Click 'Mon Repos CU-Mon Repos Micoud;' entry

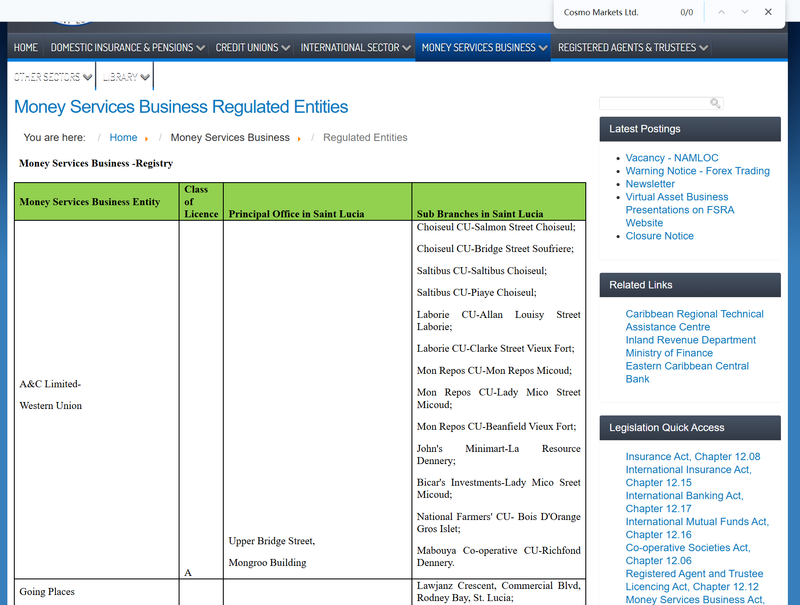[x=494, y=371]
